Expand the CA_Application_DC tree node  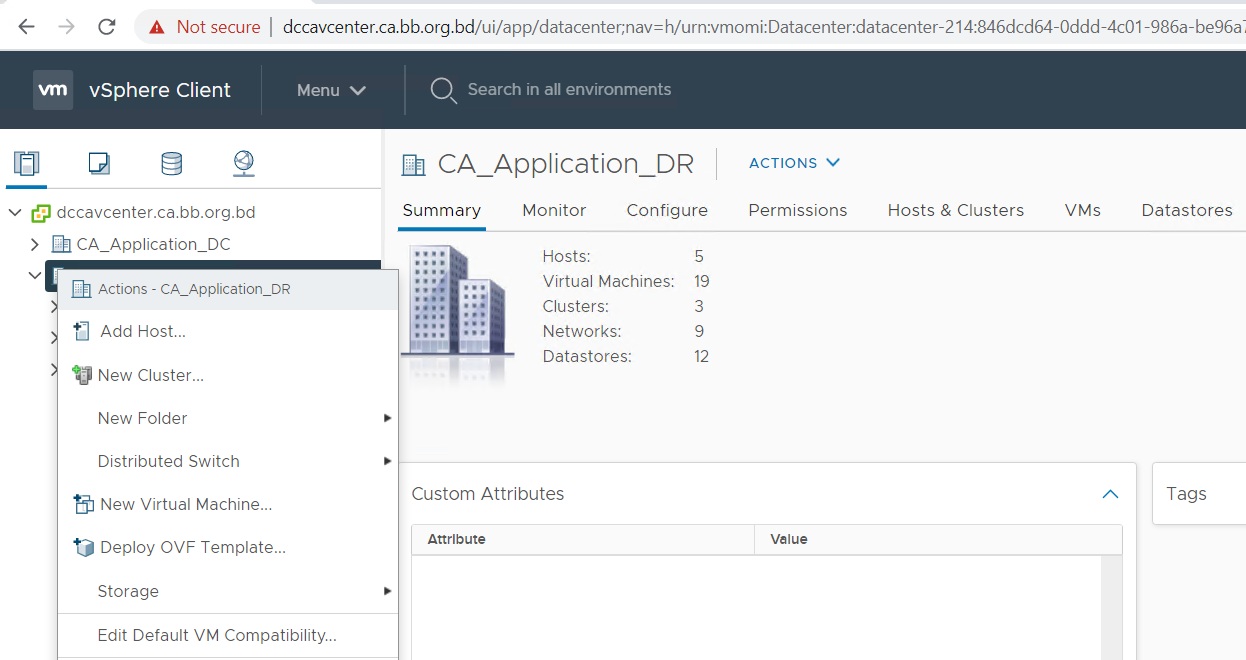[x=35, y=244]
